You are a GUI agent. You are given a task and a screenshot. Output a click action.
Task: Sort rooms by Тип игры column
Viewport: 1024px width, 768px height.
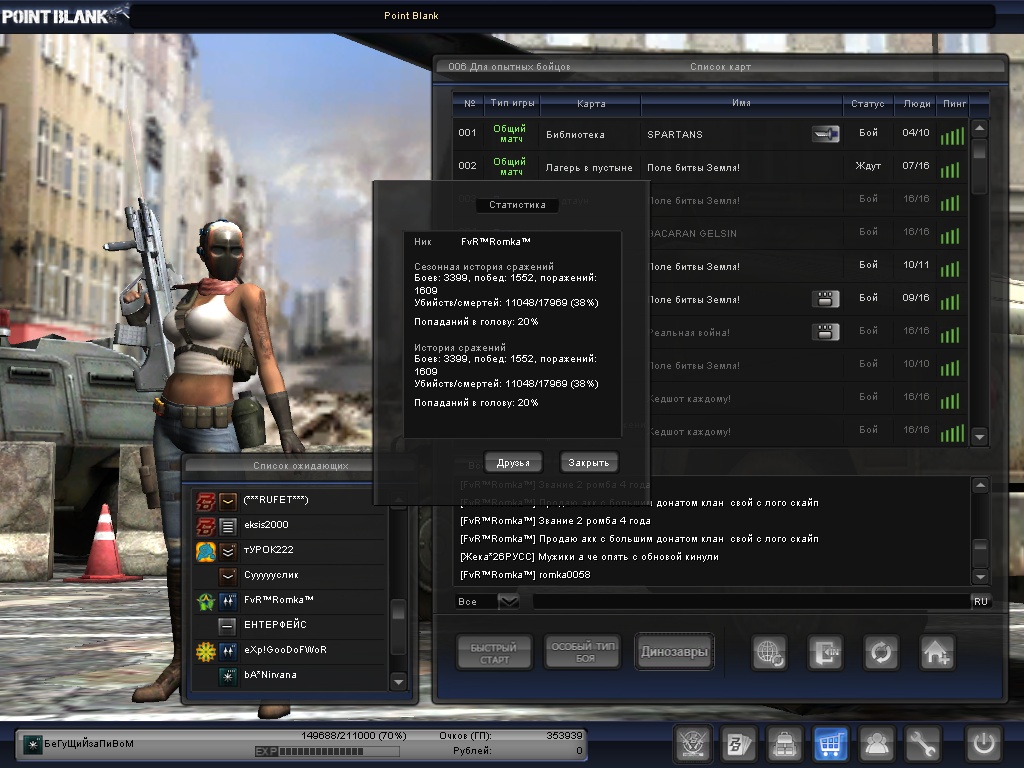(x=513, y=103)
